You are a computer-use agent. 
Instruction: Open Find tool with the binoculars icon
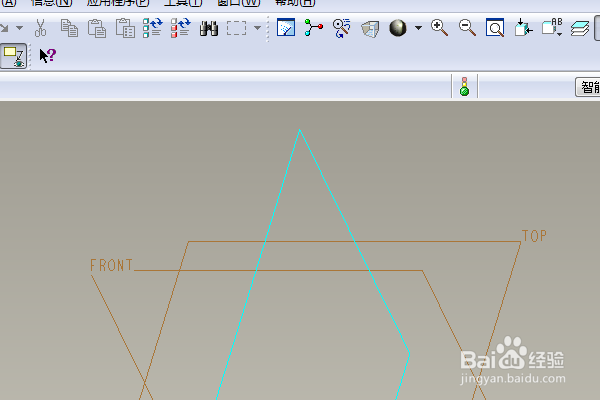coord(209,28)
